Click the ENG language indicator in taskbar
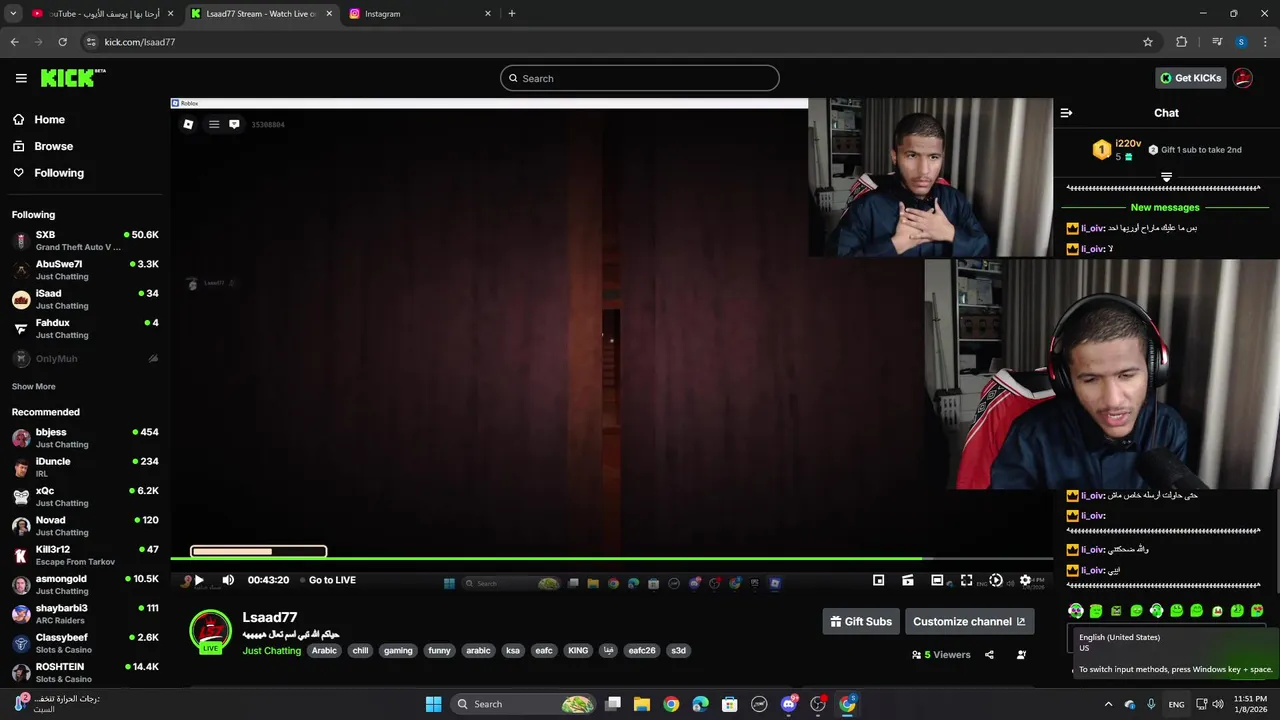1280x720 pixels. coord(1177,704)
